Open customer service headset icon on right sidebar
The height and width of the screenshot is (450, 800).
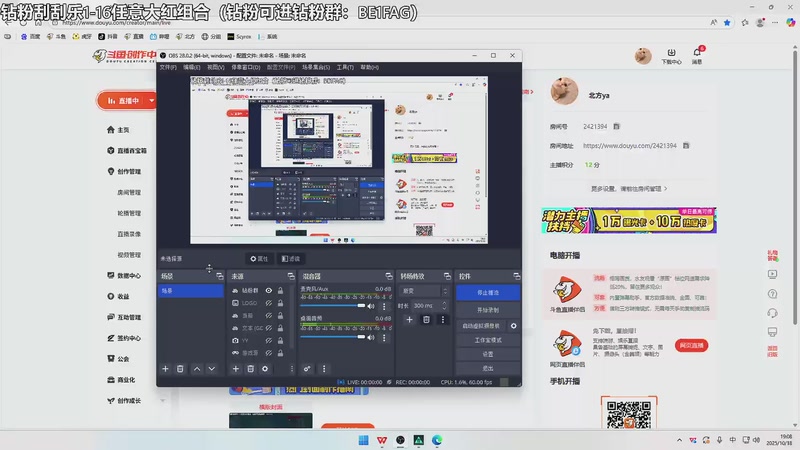(x=772, y=313)
